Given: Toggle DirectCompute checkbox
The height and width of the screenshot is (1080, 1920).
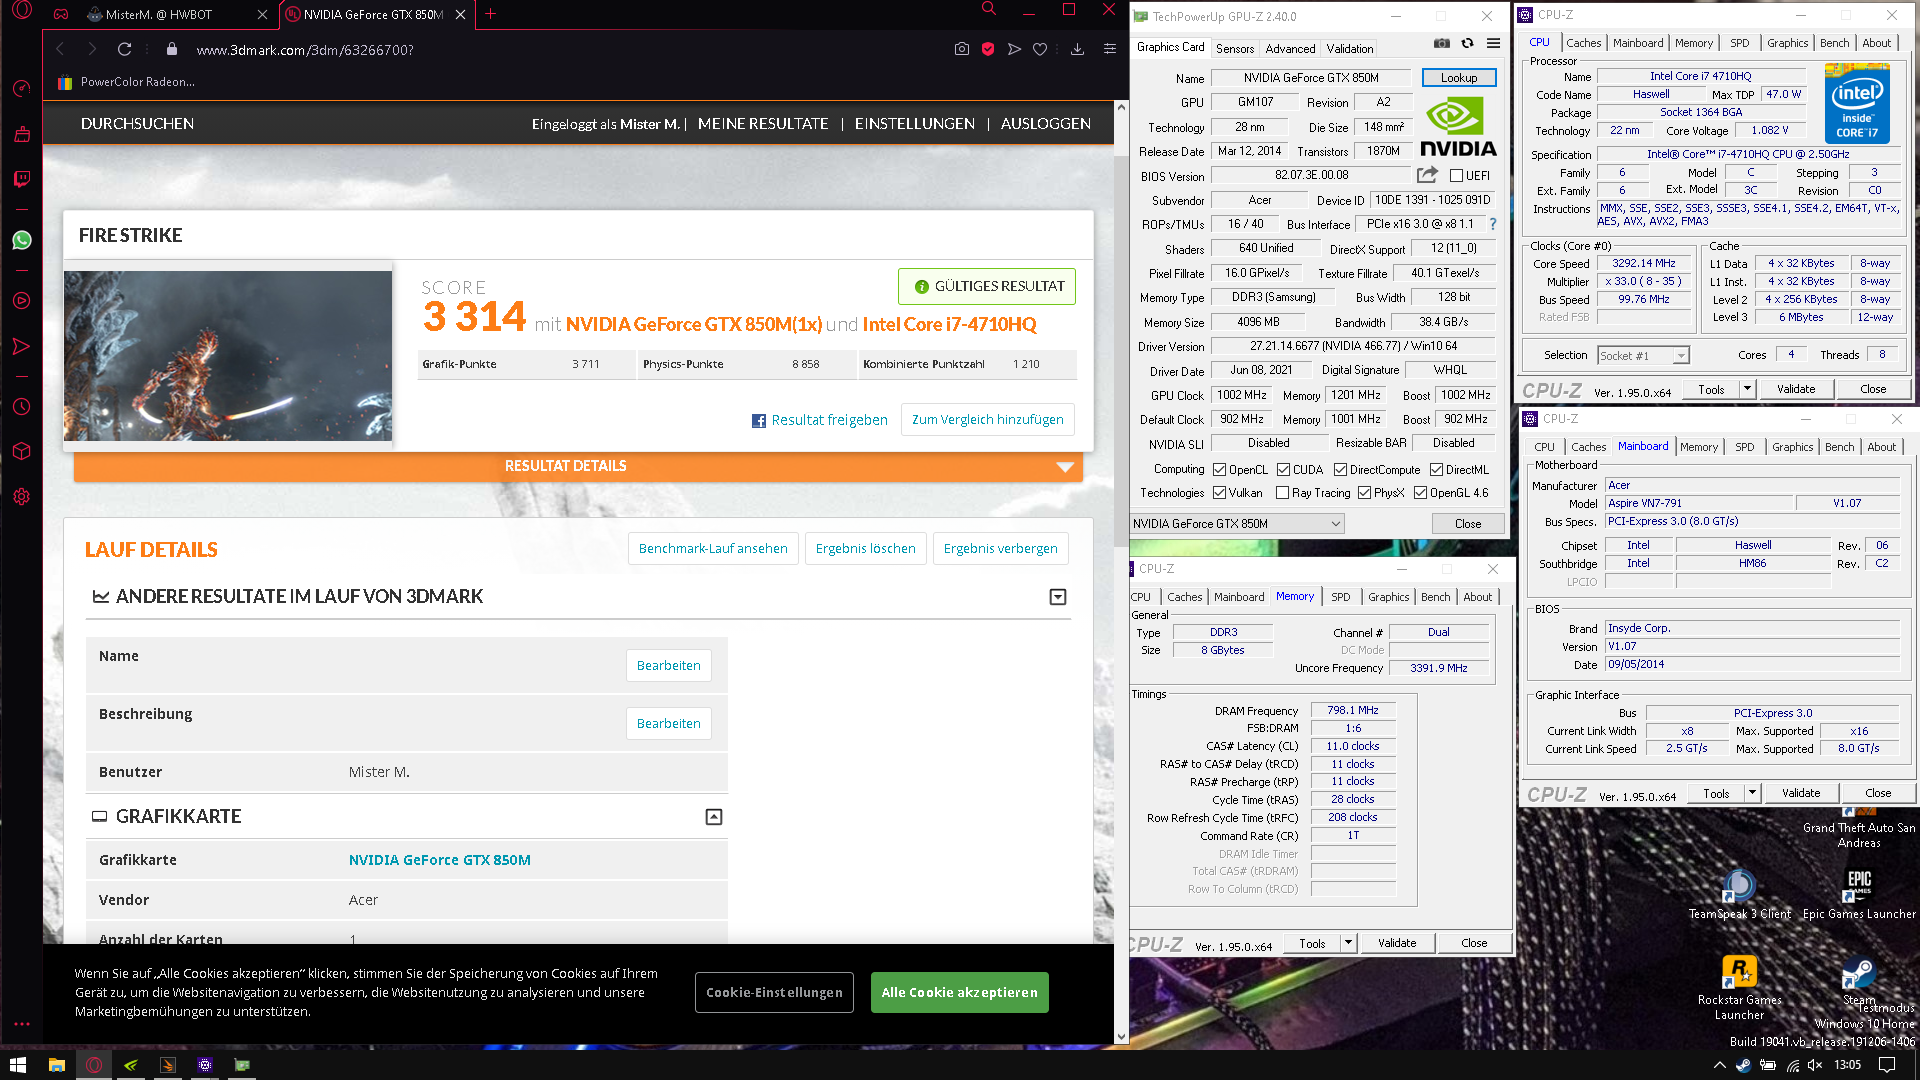Looking at the screenshot, I should point(1340,470).
